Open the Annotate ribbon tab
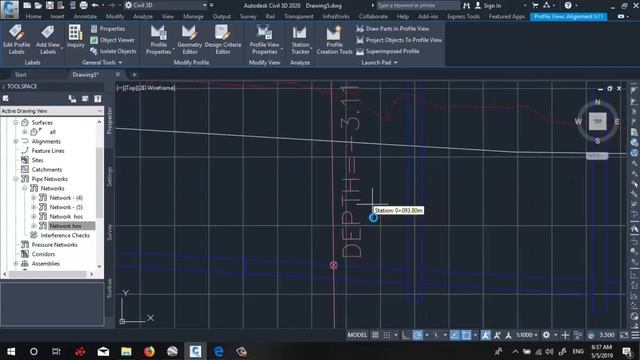Image resolution: width=640 pixels, height=360 pixels. (x=85, y=16)
